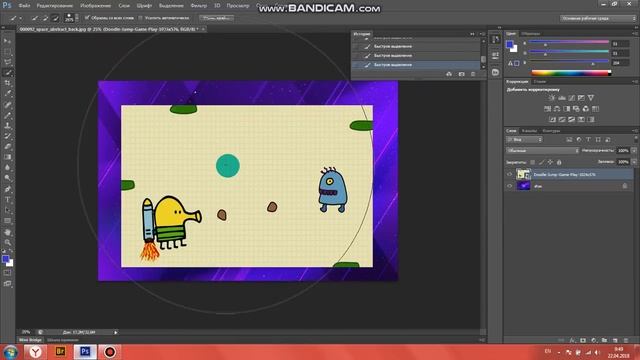Toggle pixel layer filter icon

(569, 140)
